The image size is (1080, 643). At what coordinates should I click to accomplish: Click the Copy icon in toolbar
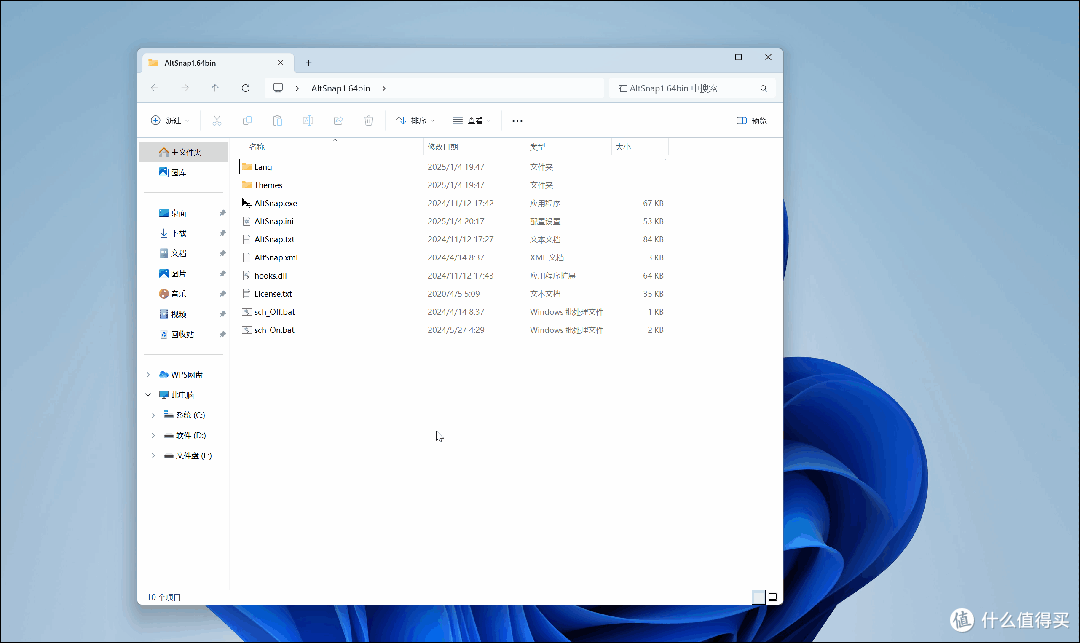pyautogui.click(x=247, y=120)
